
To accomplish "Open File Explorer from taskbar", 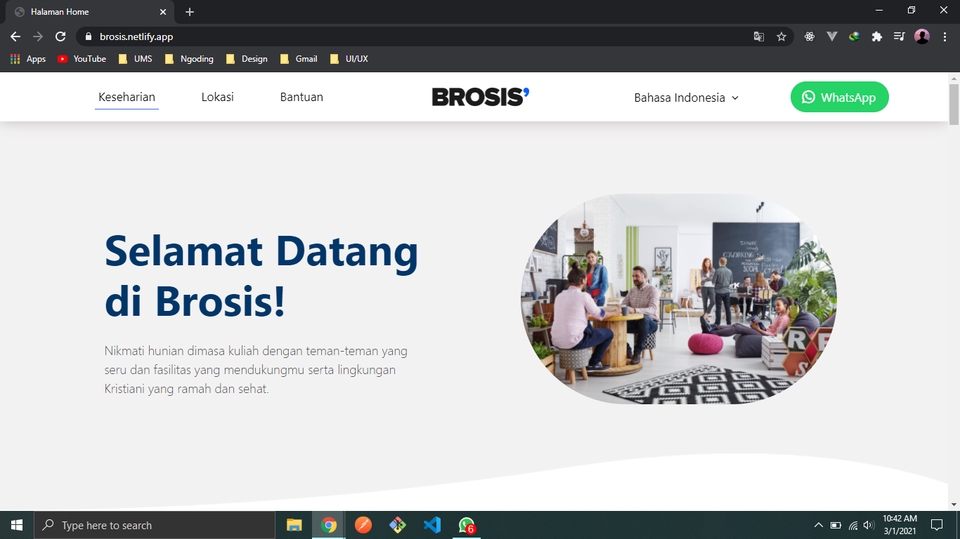I will (294, 525).
